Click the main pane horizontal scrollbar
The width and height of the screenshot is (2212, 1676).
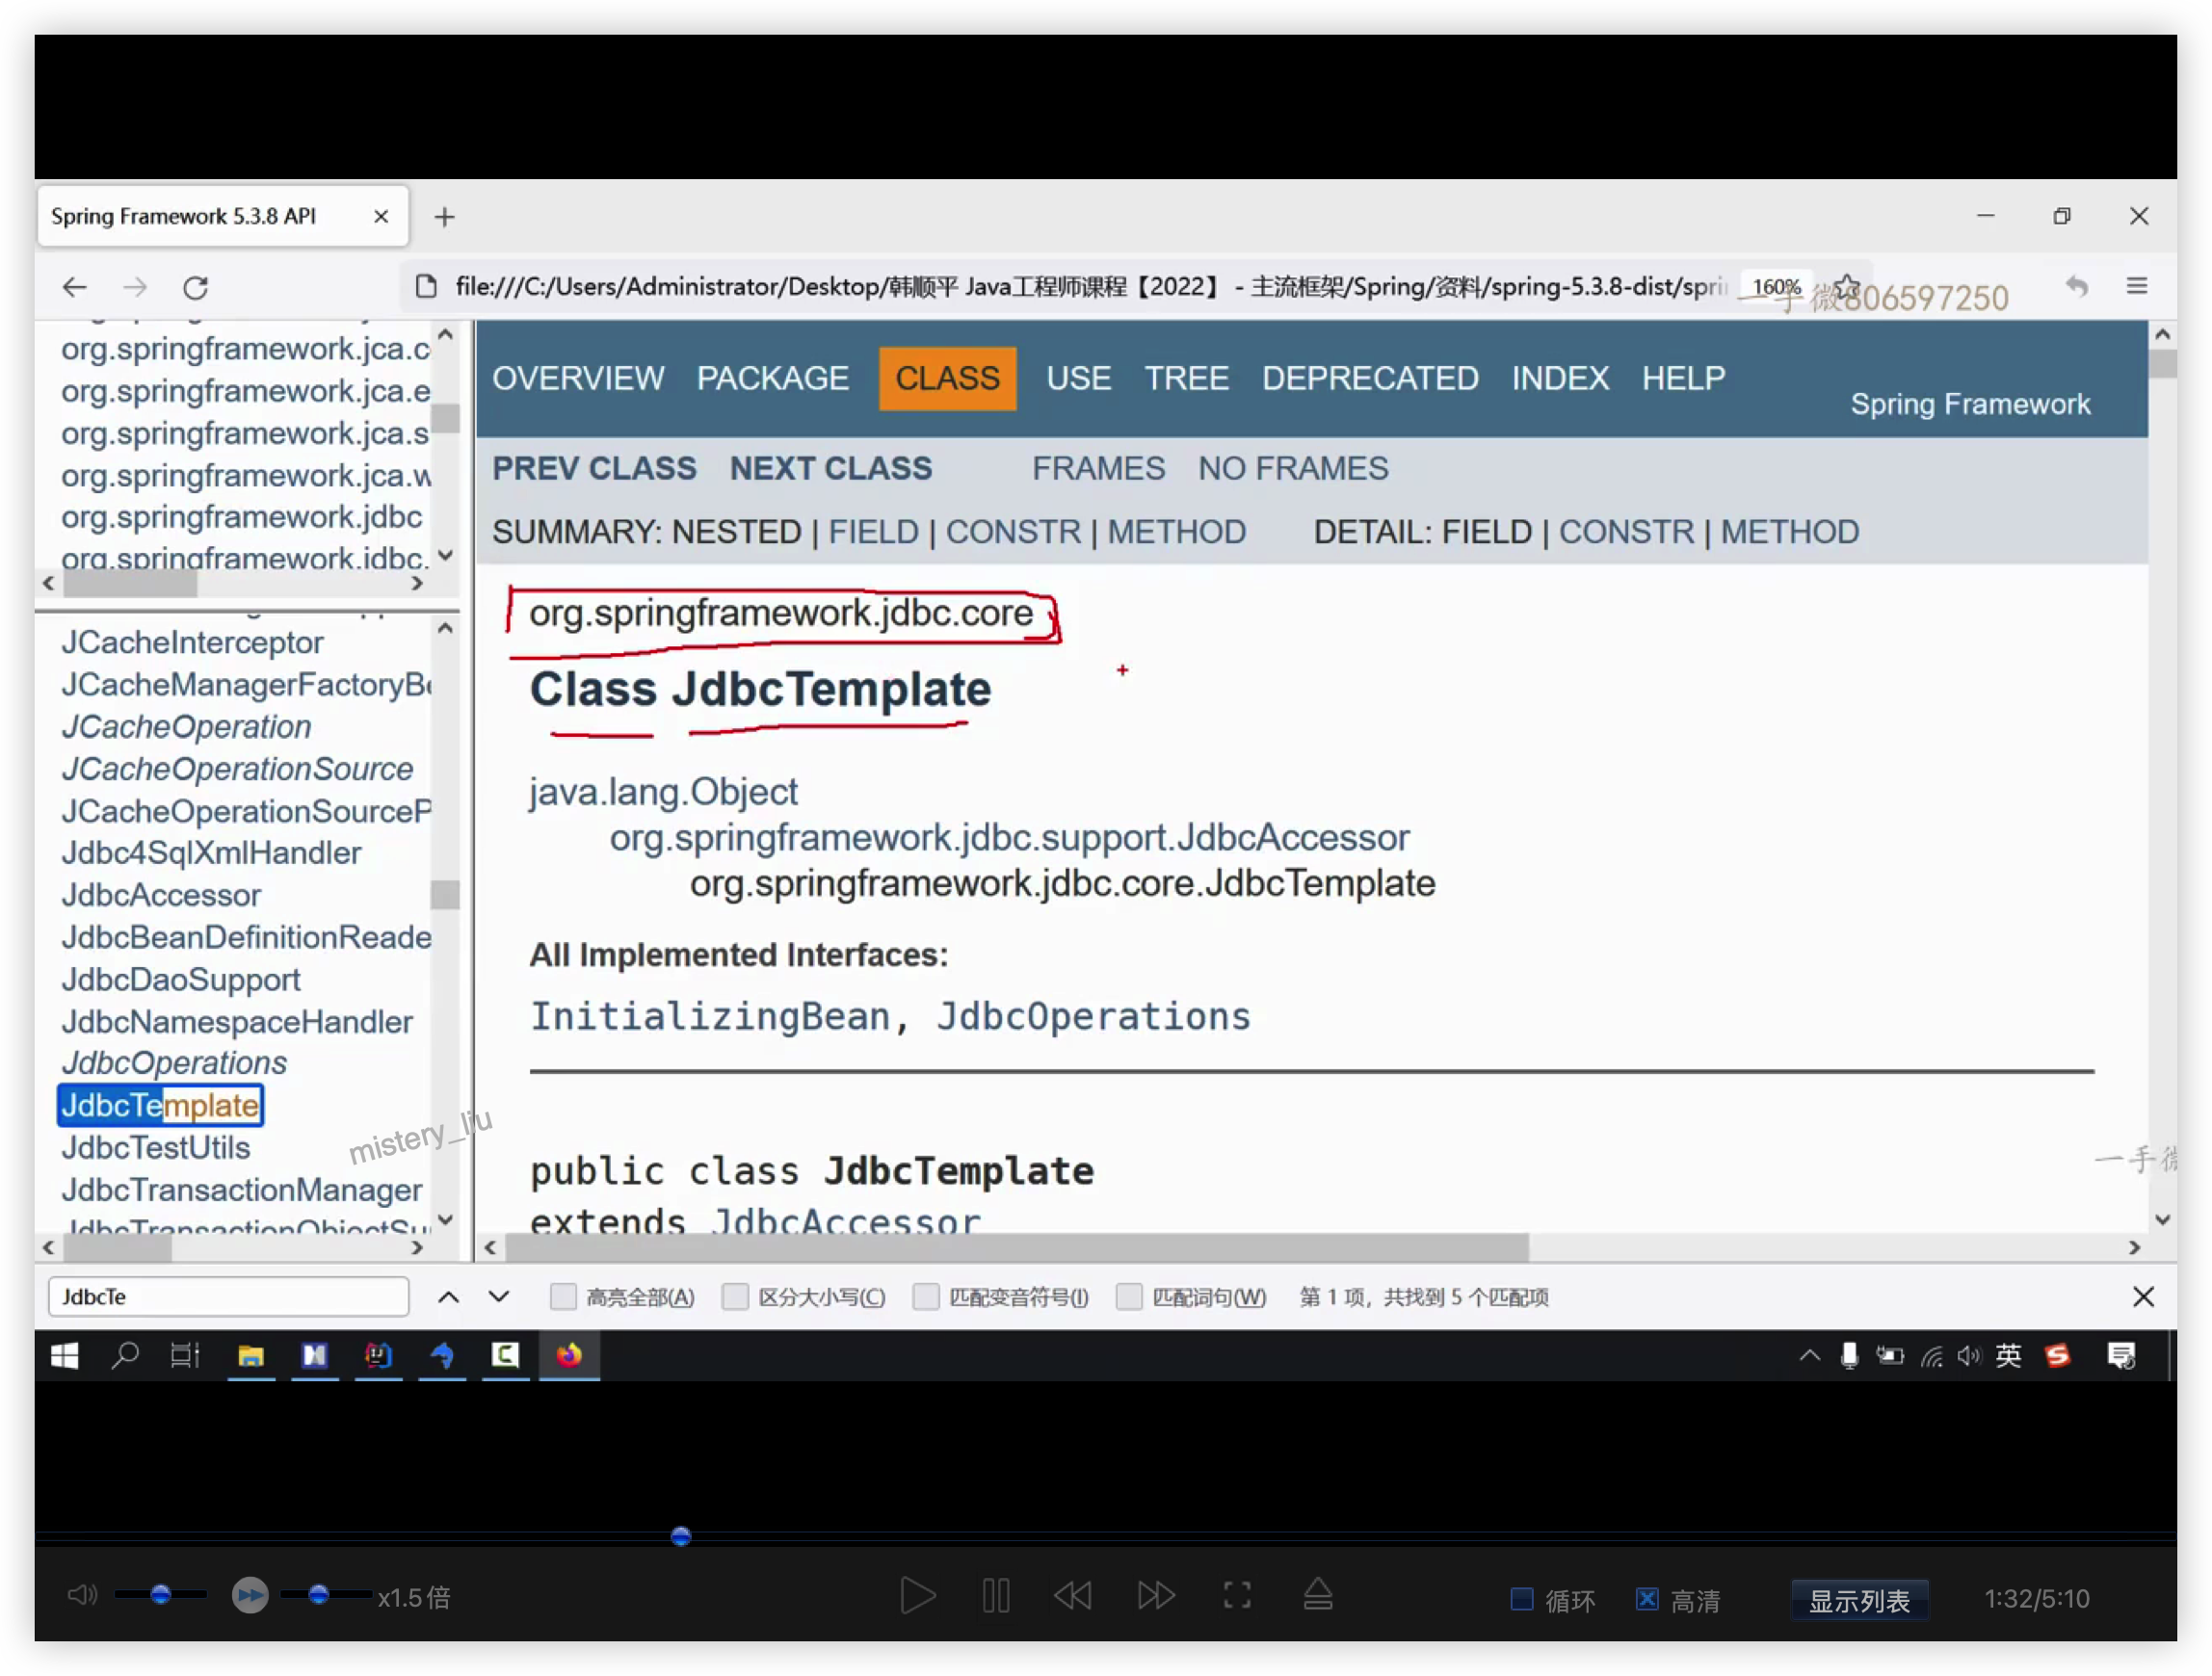[x=1017, y=1248]
